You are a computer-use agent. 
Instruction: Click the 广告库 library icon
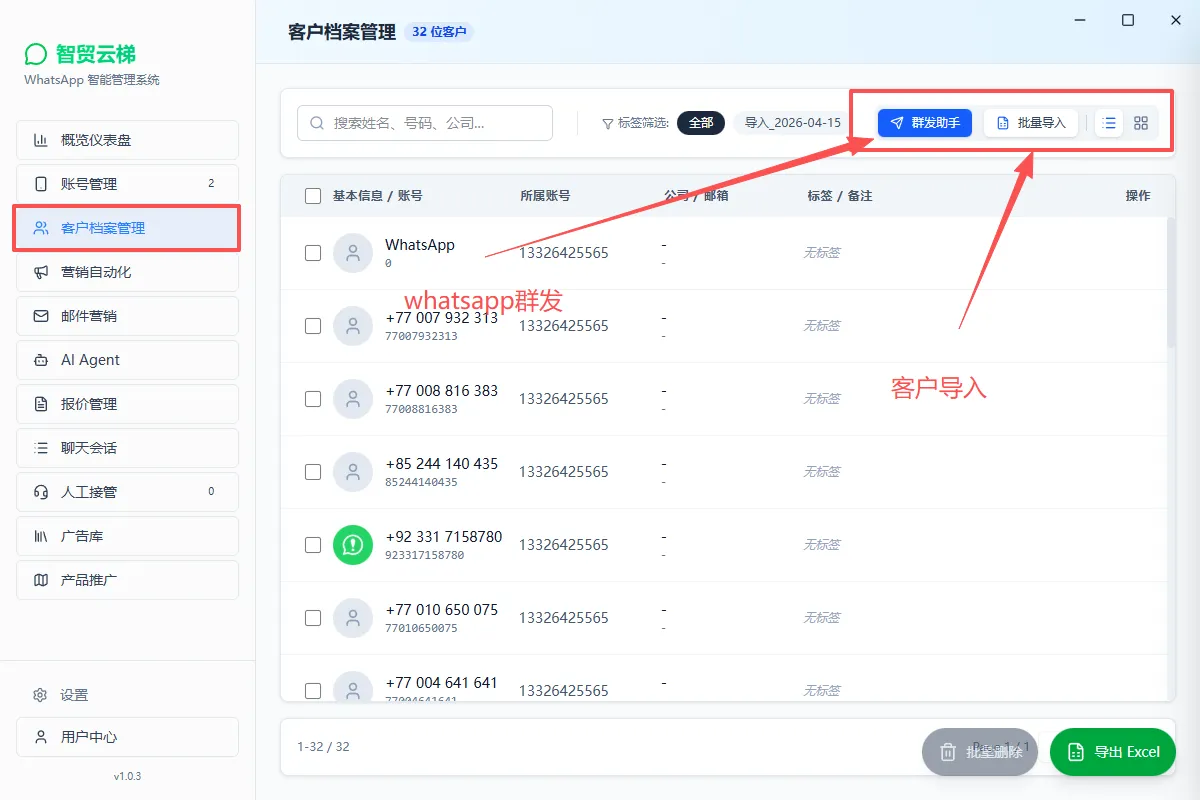(41, 536)
